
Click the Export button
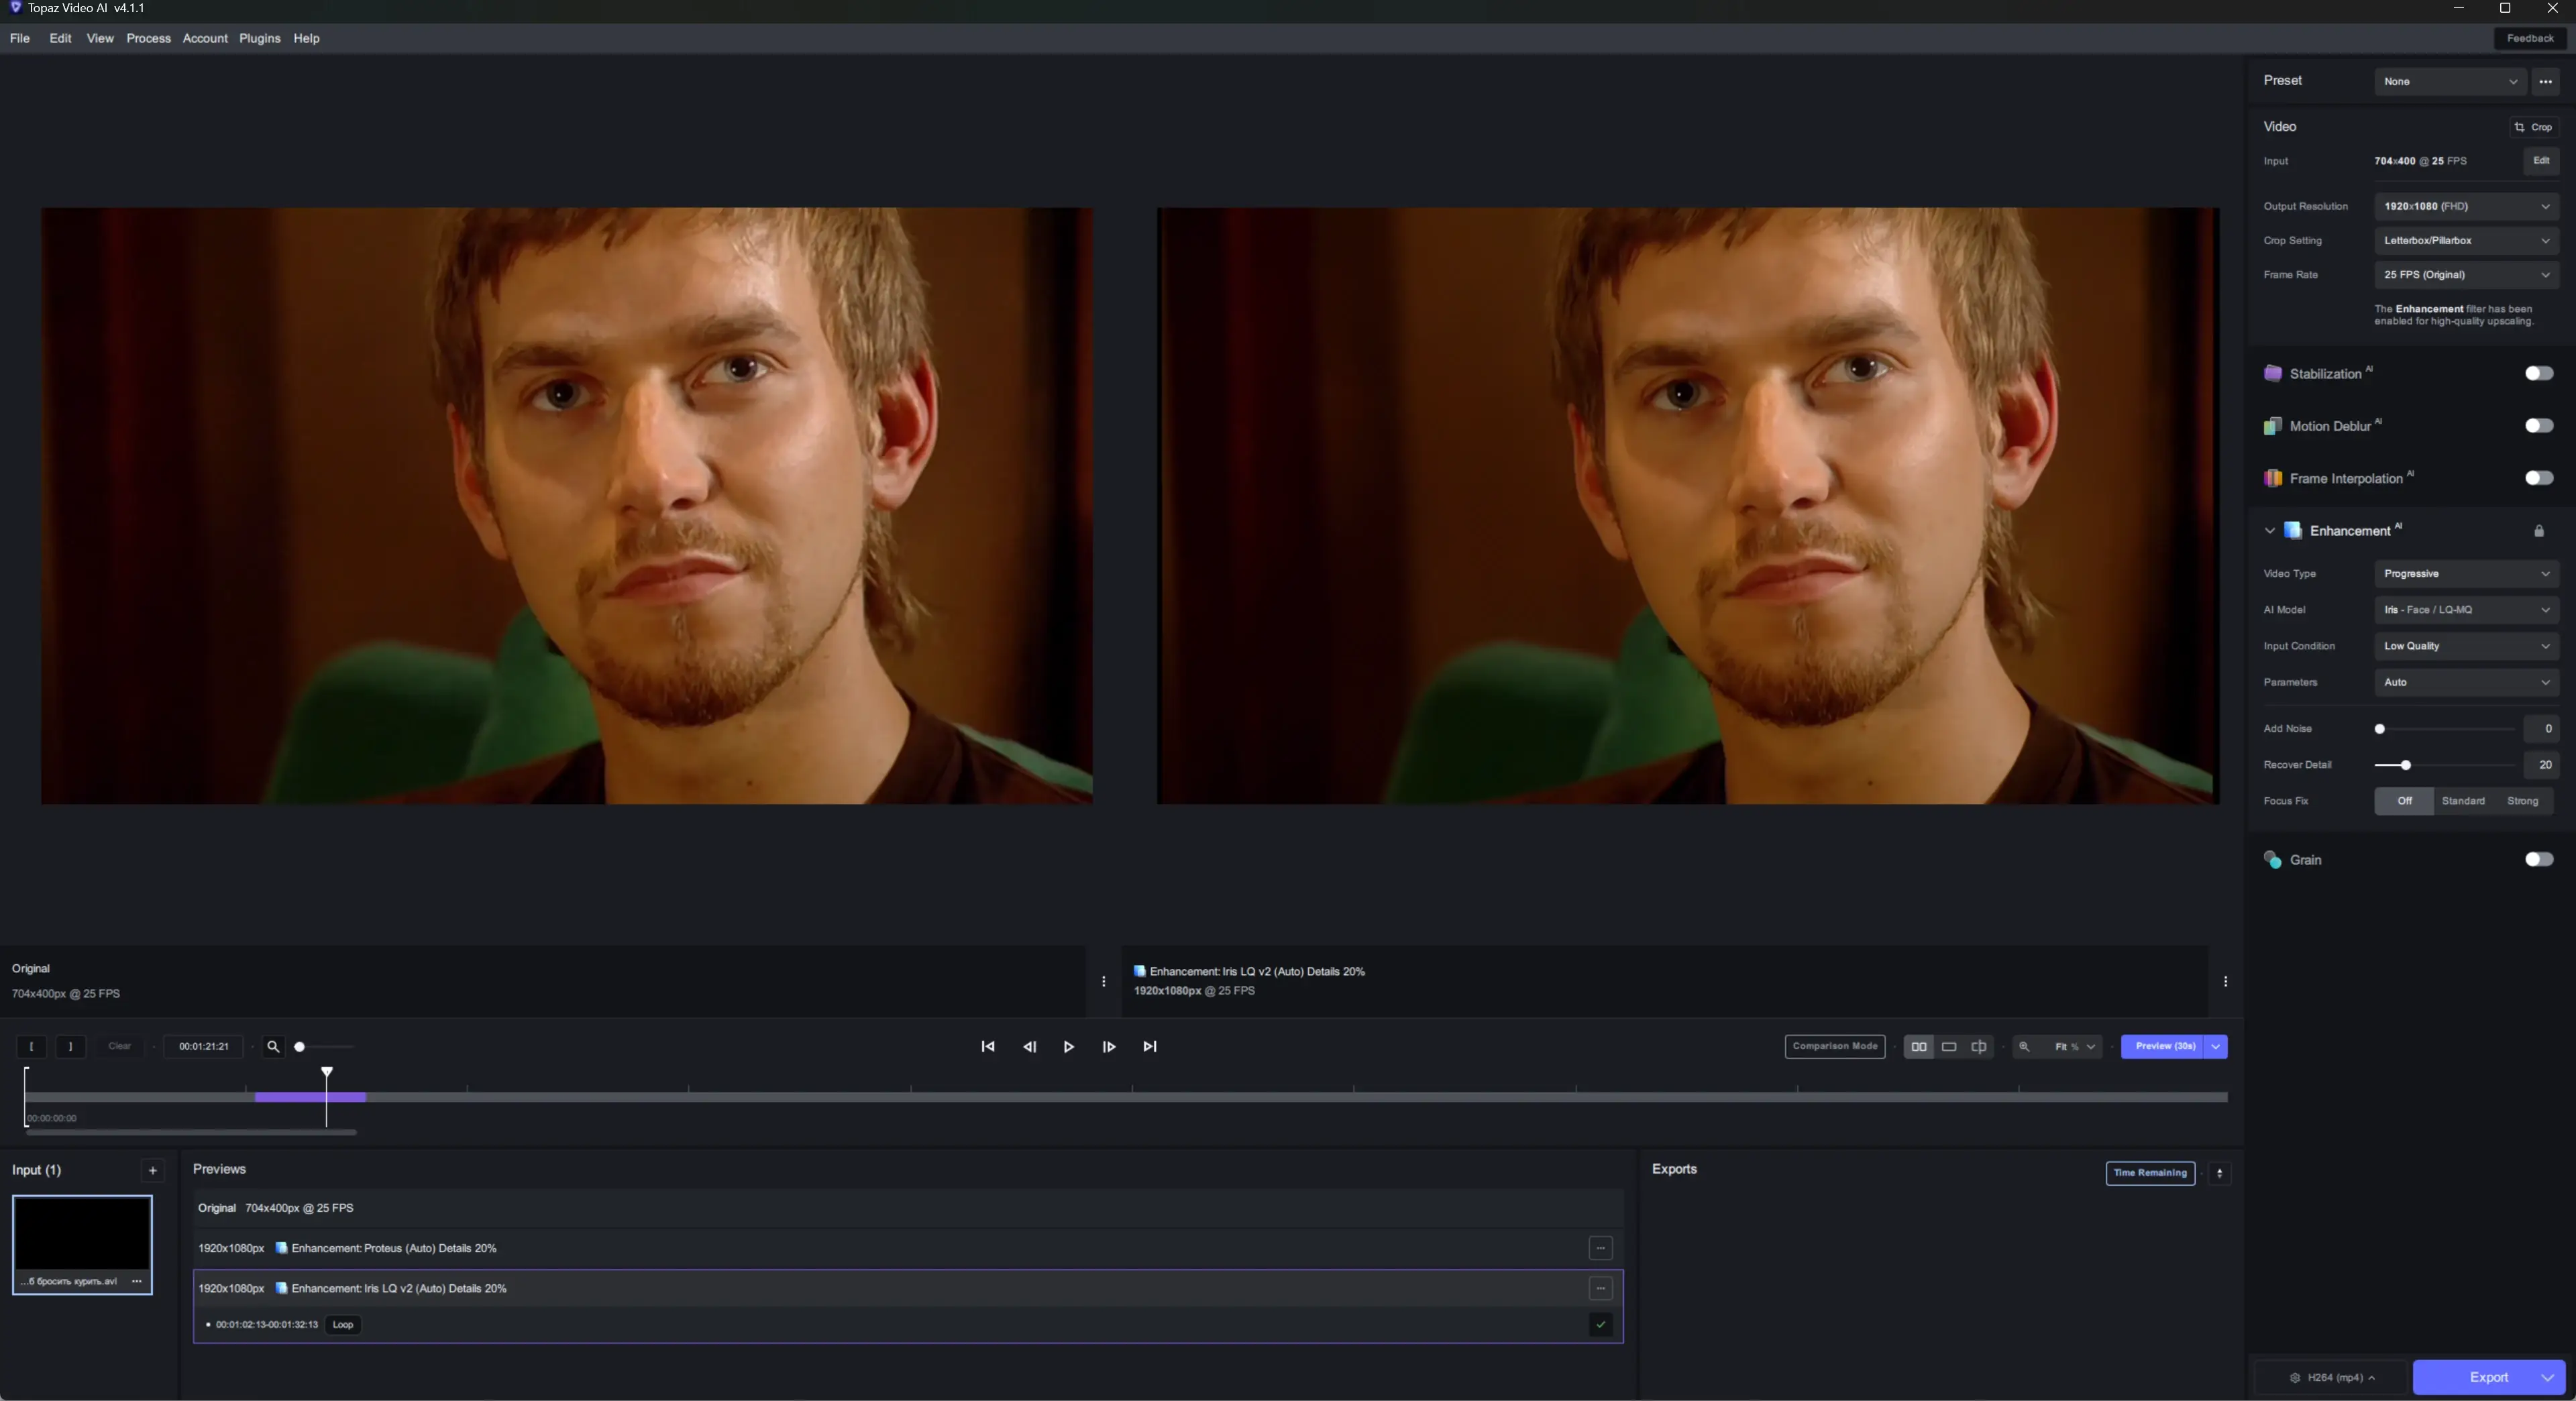[2488, 1377]
